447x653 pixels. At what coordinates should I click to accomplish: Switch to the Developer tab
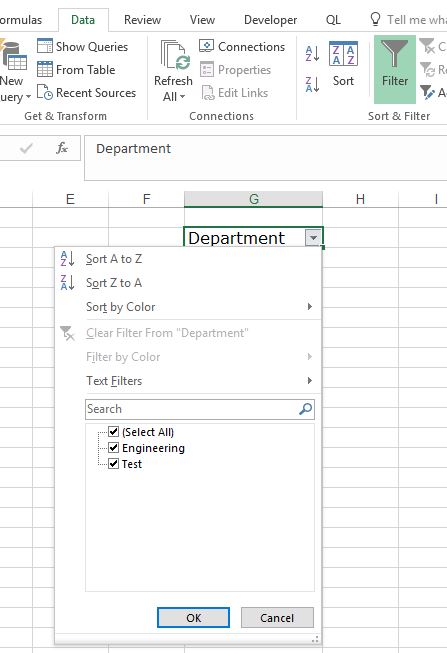click(270, 20)
